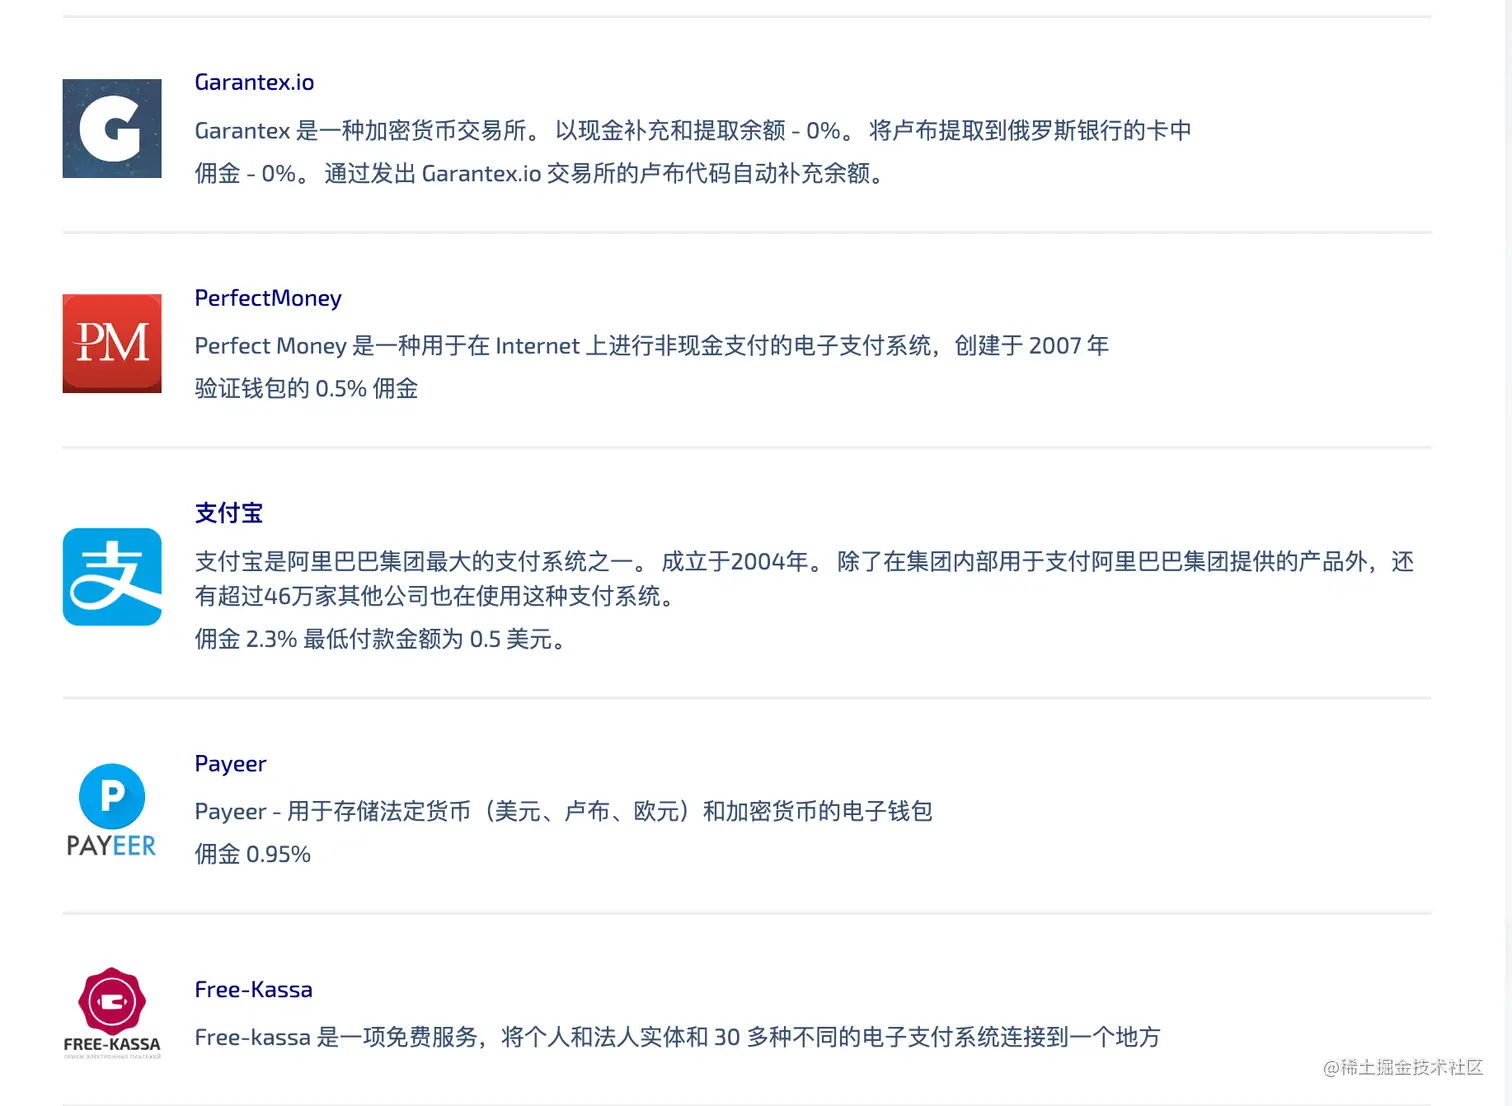Click the text '佣金 2.3% 最低付款金额为 0.5 美元'
The height and width of the screenshot is (1106, 1512).
coord(380,640)
